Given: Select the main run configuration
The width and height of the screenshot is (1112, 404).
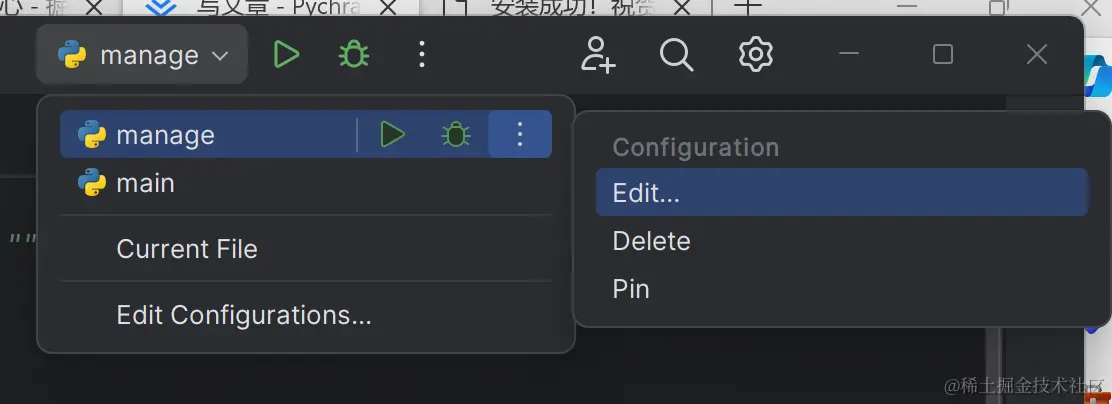Looking at the screenshot, I should (145, 183).
